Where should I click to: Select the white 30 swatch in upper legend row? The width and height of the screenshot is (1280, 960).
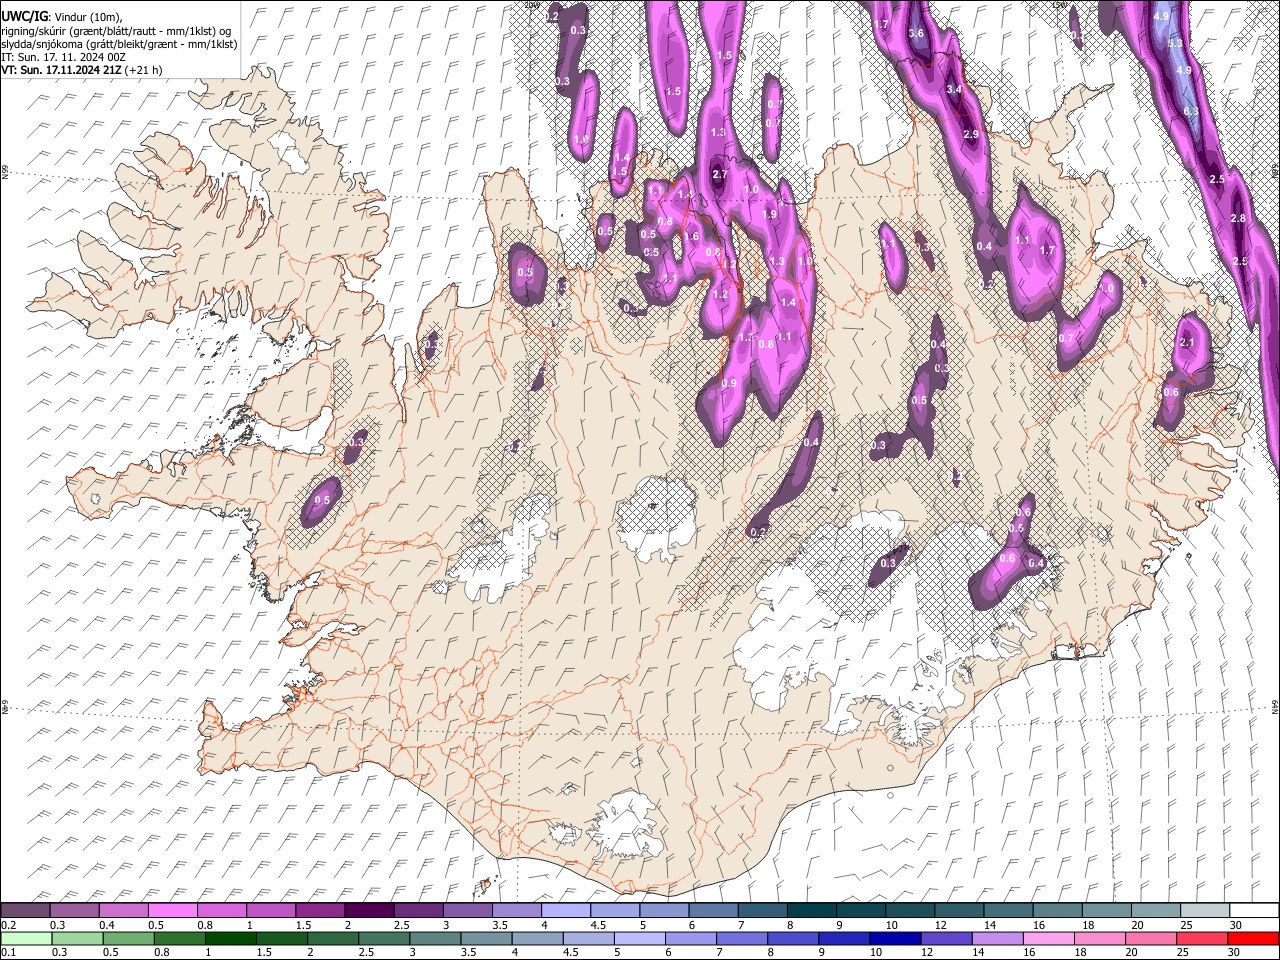click(x=1254, y=910)
